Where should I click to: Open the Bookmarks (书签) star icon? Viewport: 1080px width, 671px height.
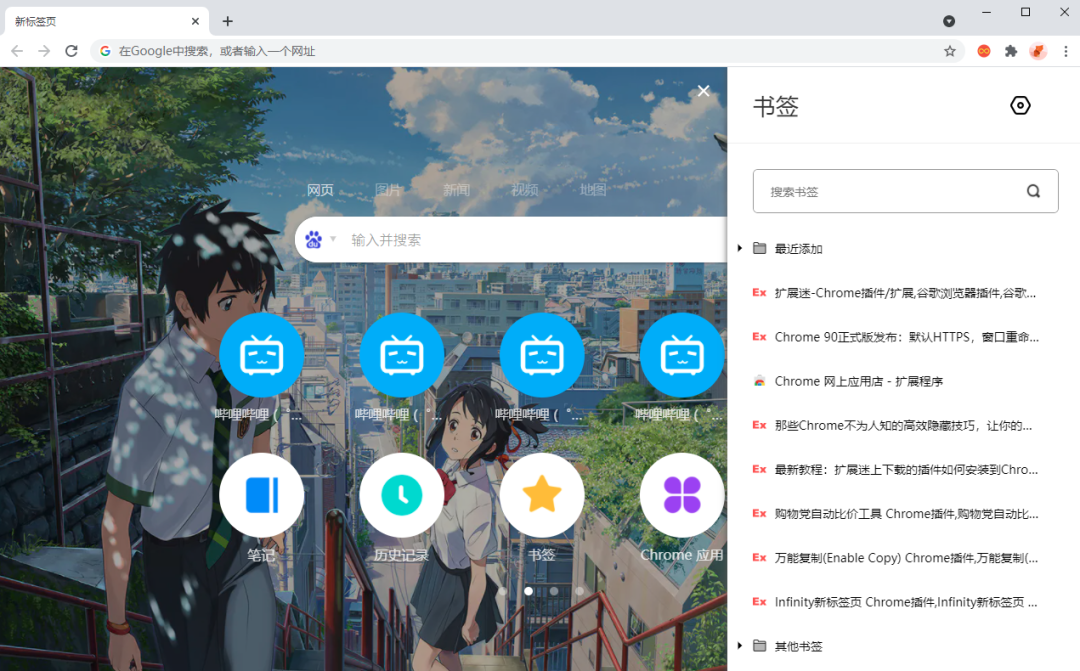542,495
